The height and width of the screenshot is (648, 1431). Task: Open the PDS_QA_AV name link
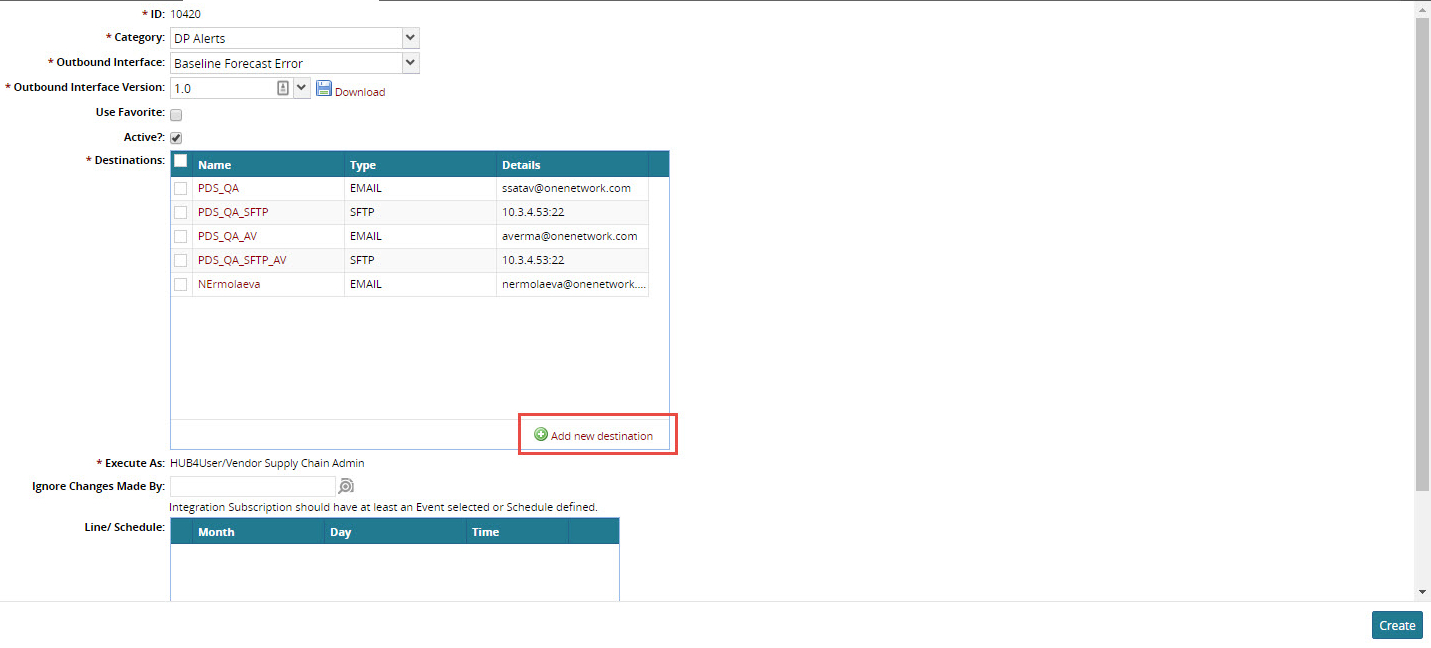point(226,236)
